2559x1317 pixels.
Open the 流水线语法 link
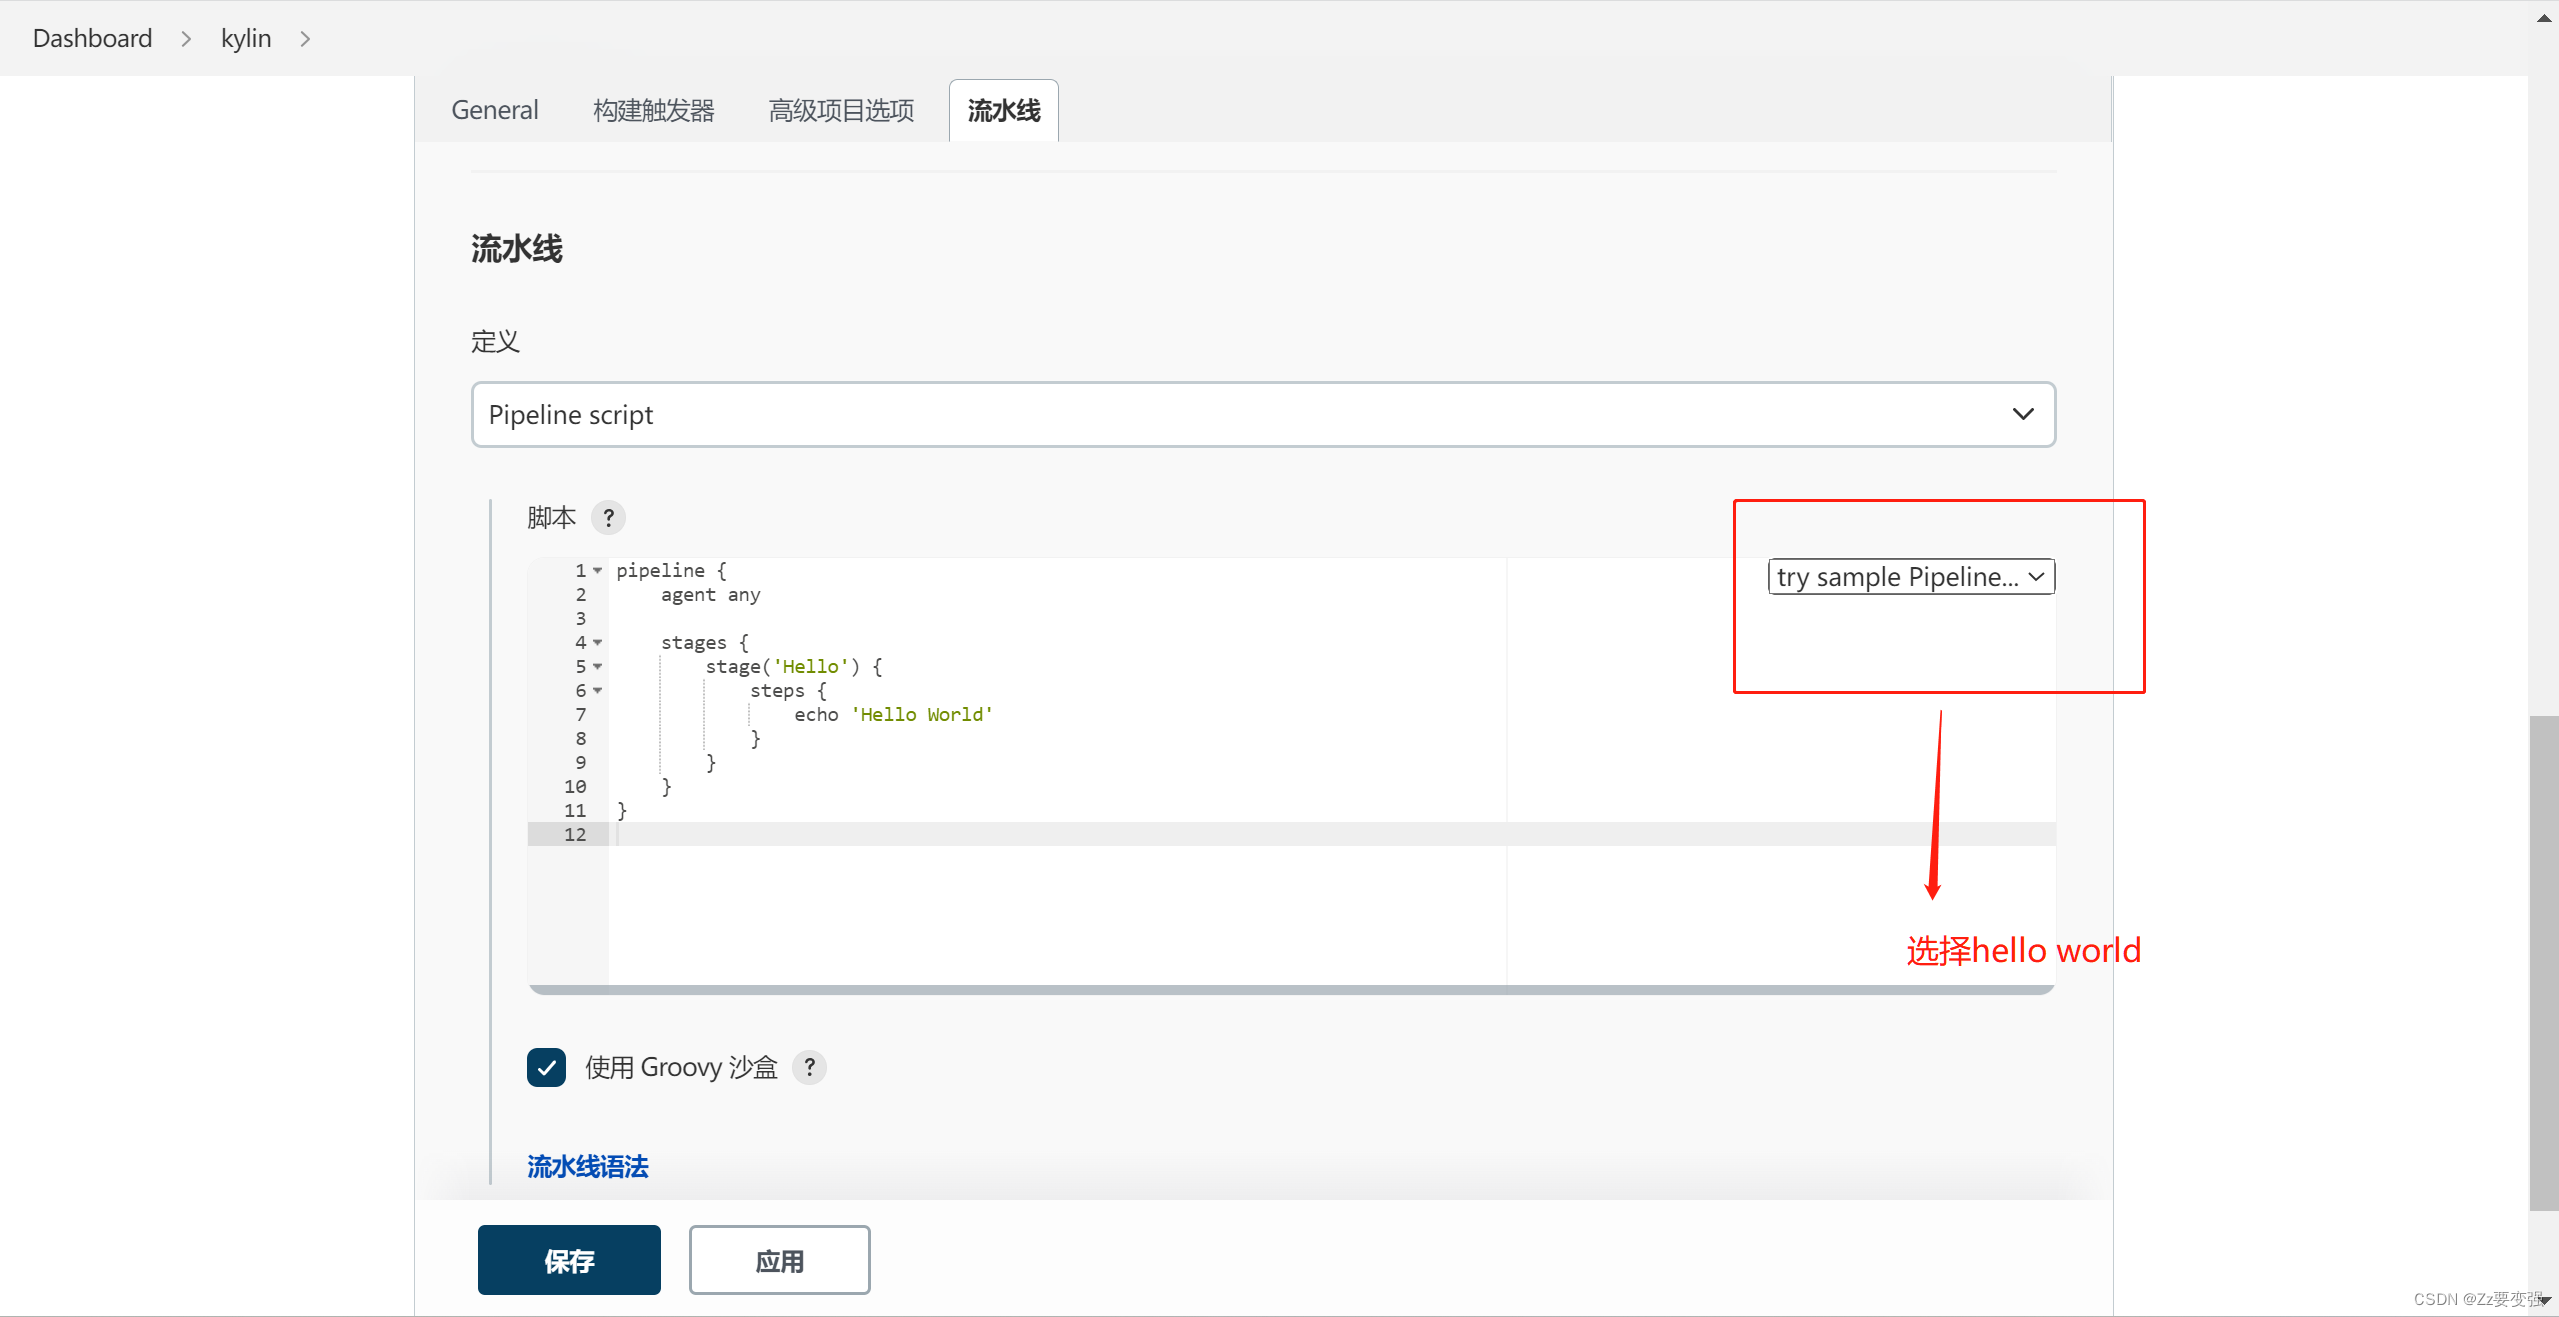(x=586, y=1166)
